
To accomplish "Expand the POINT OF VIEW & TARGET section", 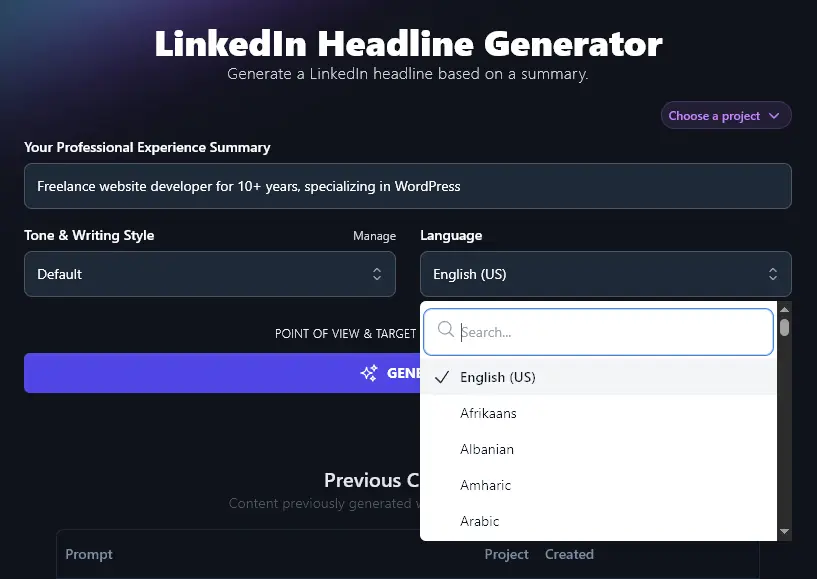I will pyautogui.click(x=345, y=333).
